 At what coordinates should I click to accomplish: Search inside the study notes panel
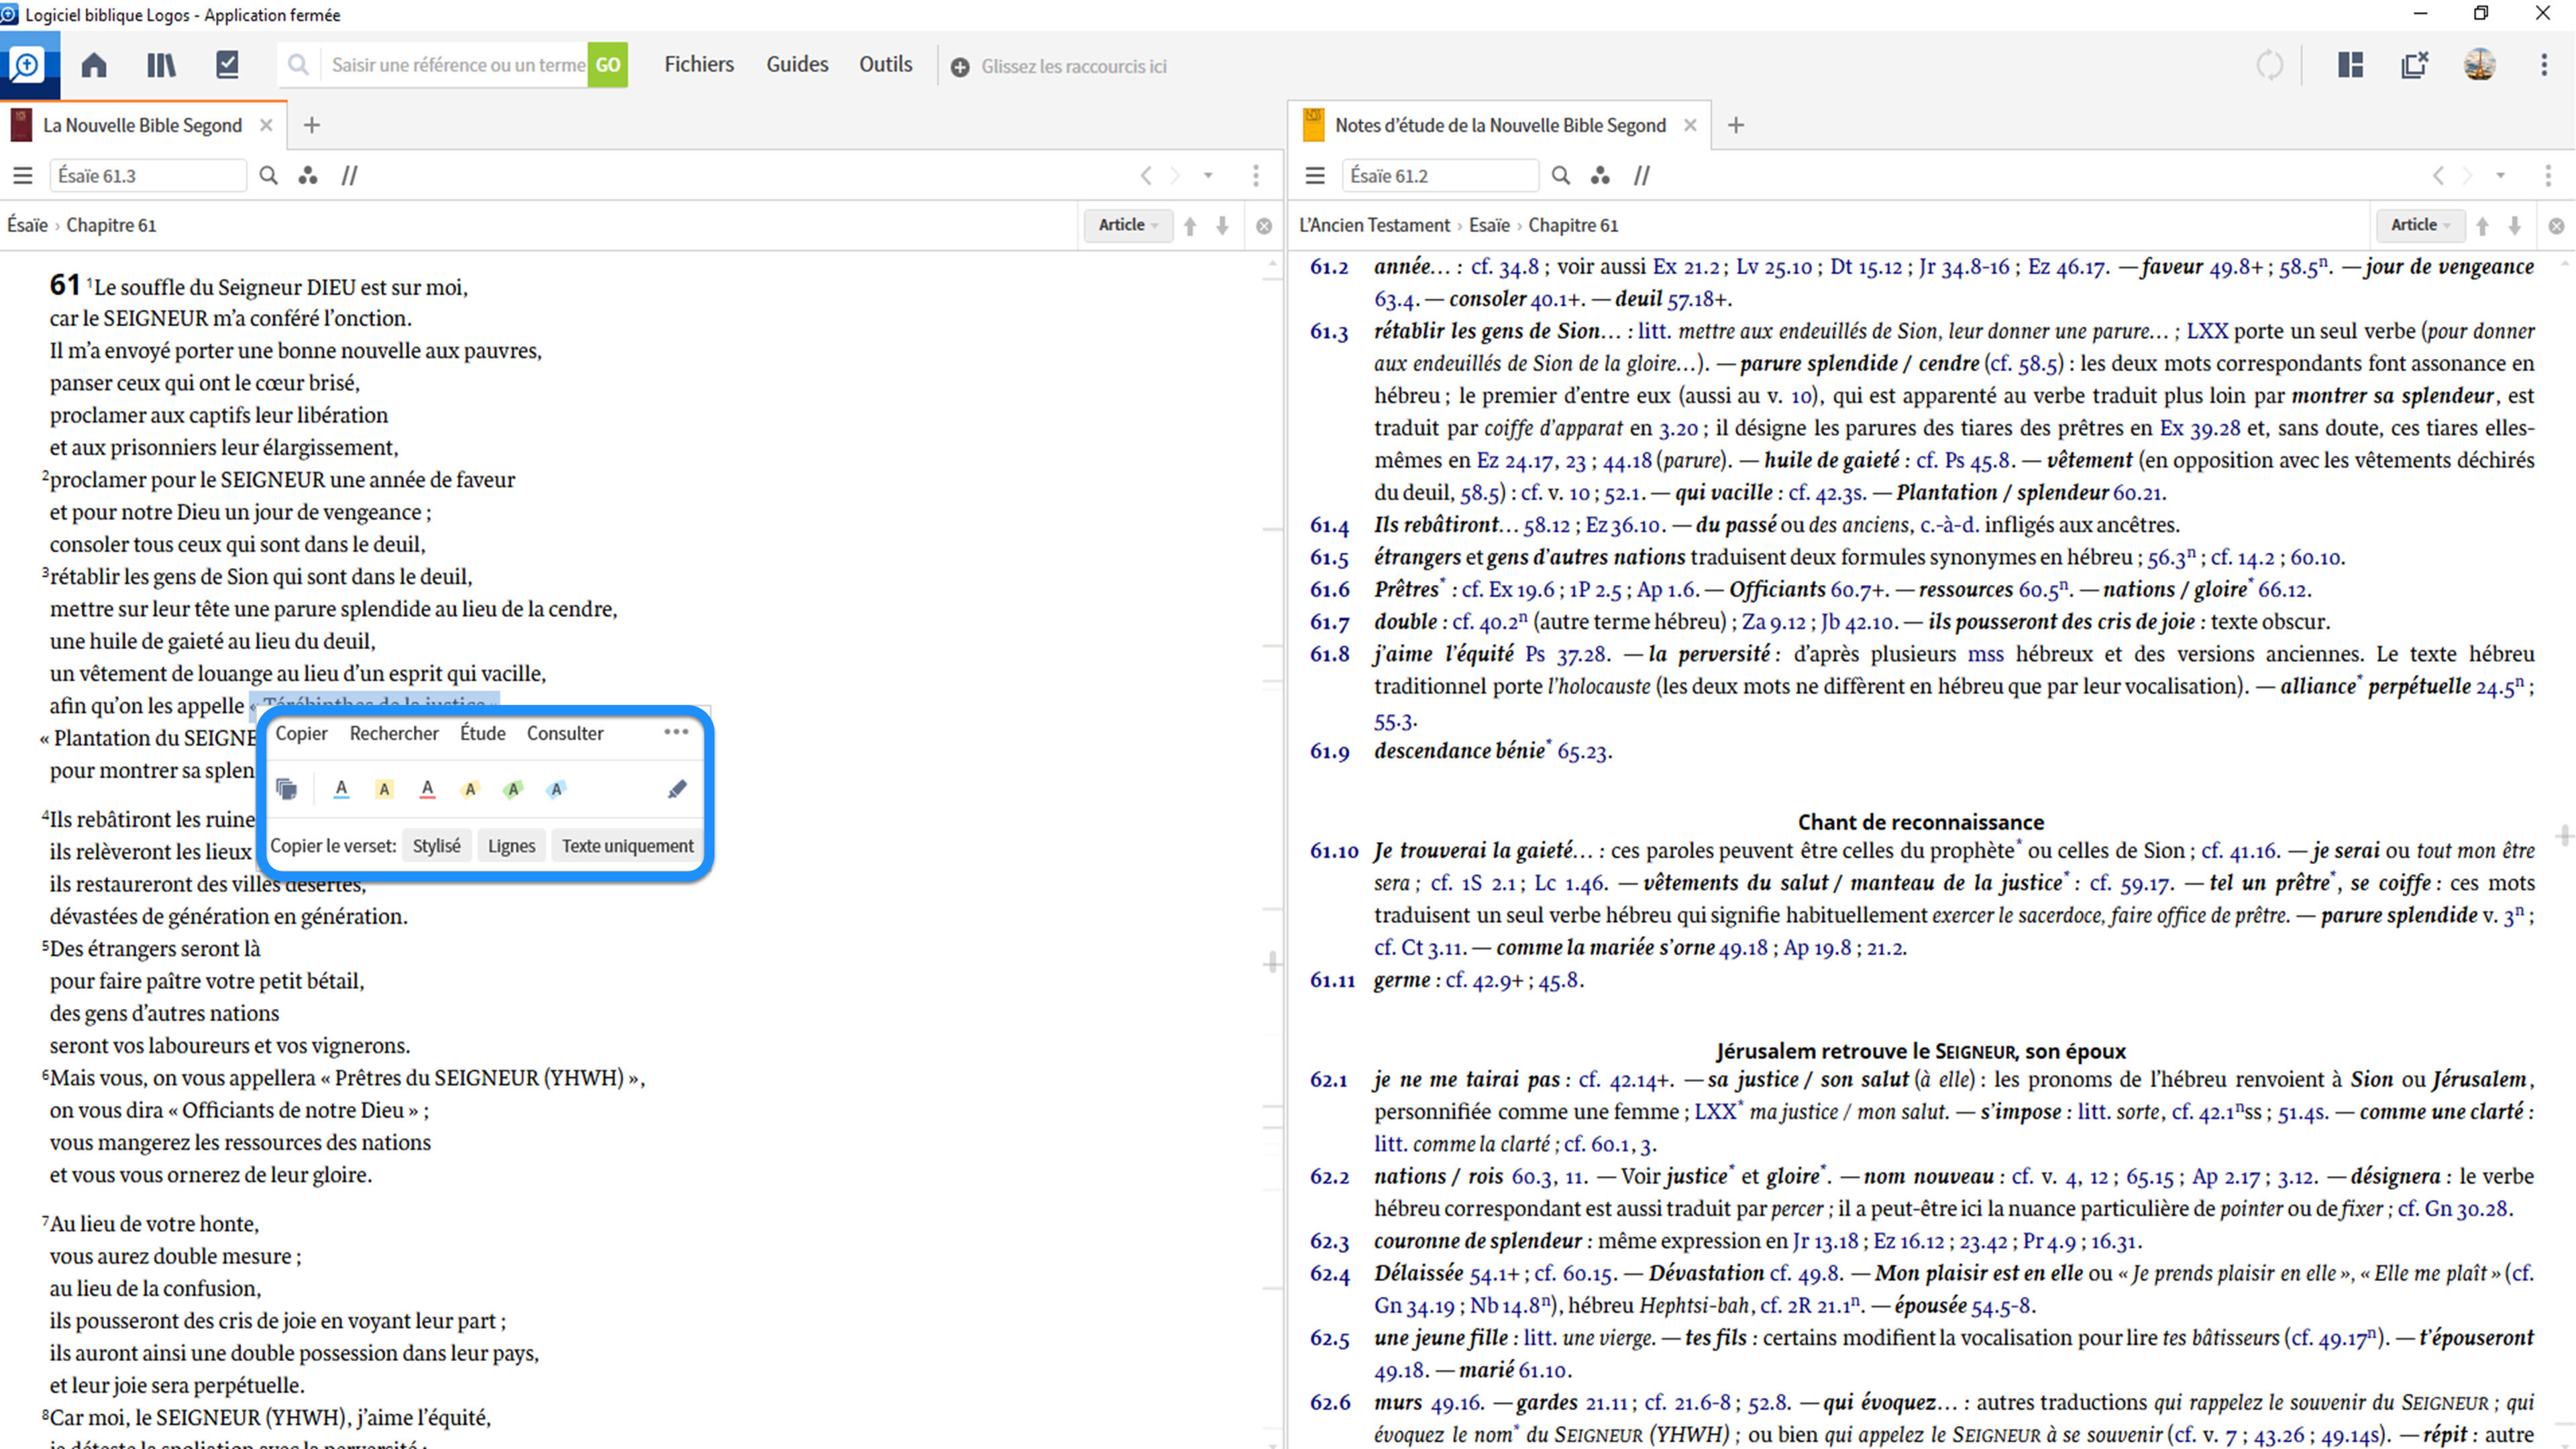[1560, 176]
